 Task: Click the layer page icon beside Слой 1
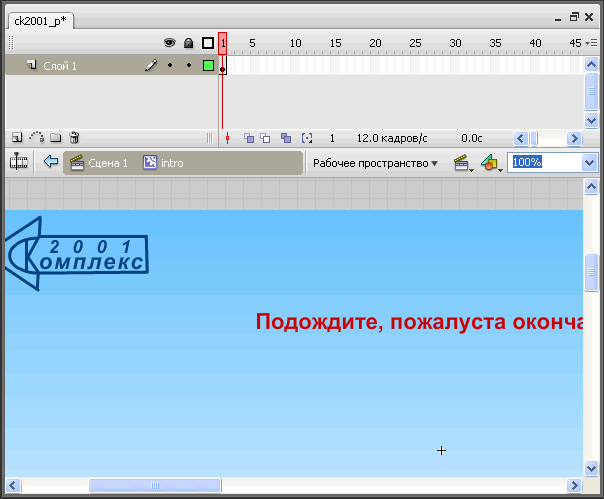(x=32, y=65)
